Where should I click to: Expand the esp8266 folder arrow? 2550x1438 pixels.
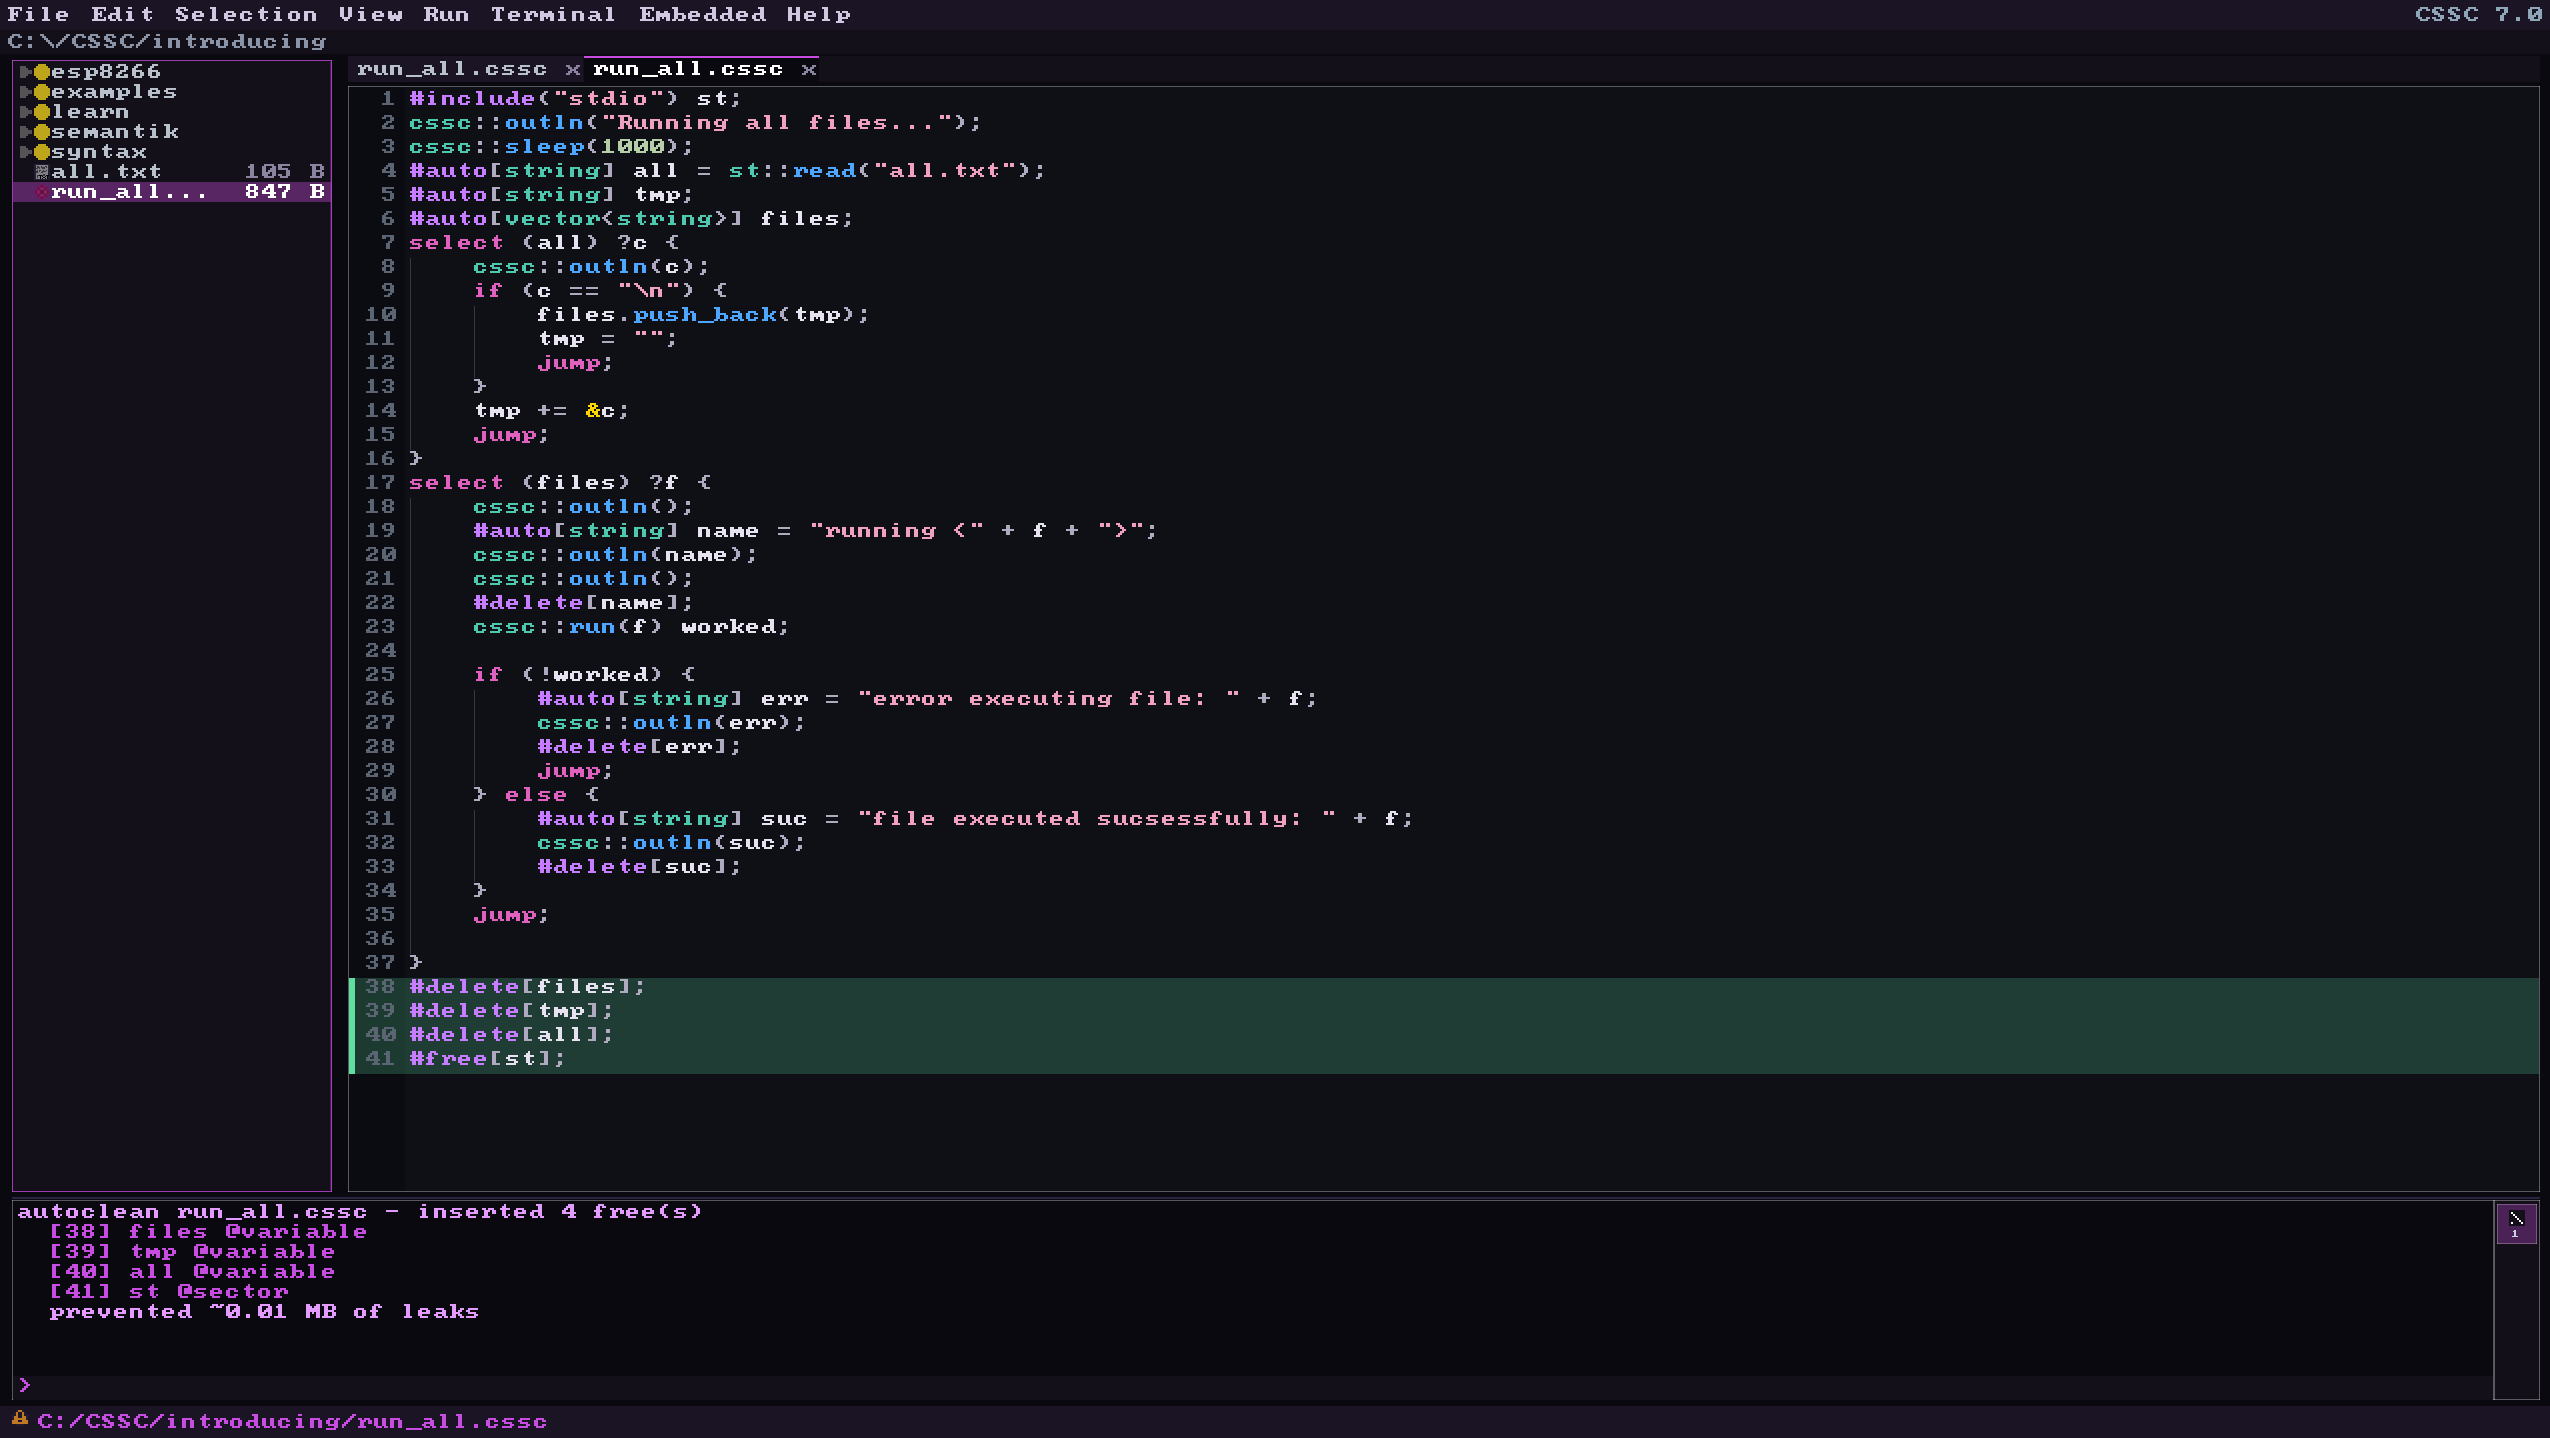pos(25,71)
